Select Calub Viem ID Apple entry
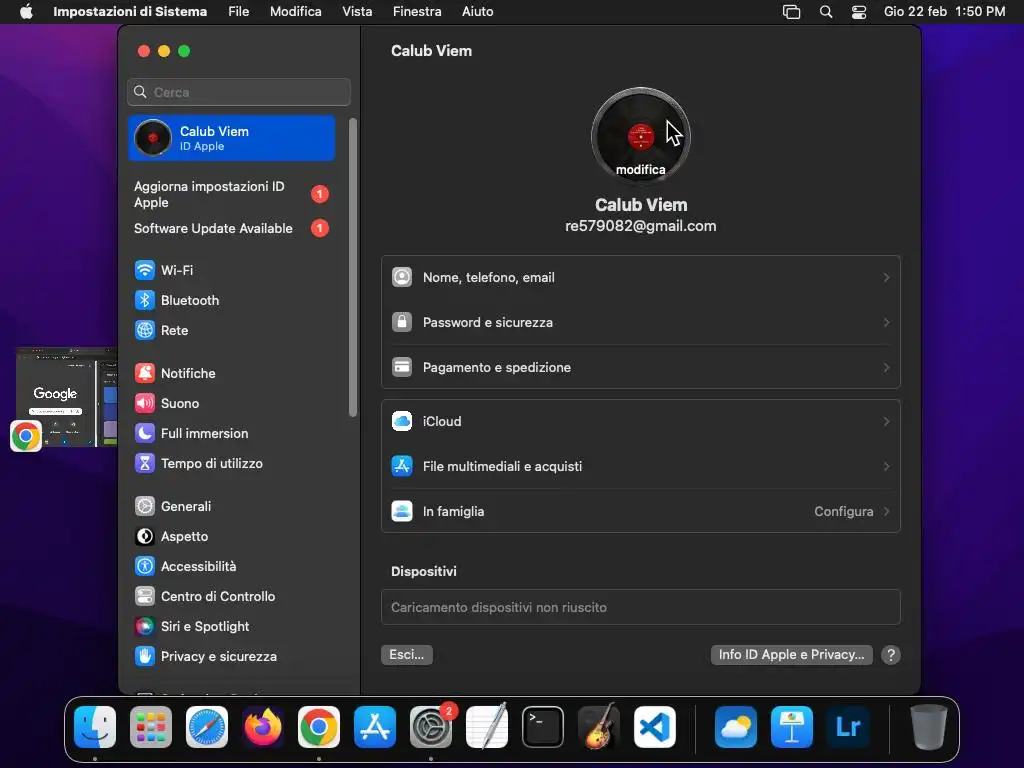This screenshot has height=768, width=1024. (x=232, y=138)
